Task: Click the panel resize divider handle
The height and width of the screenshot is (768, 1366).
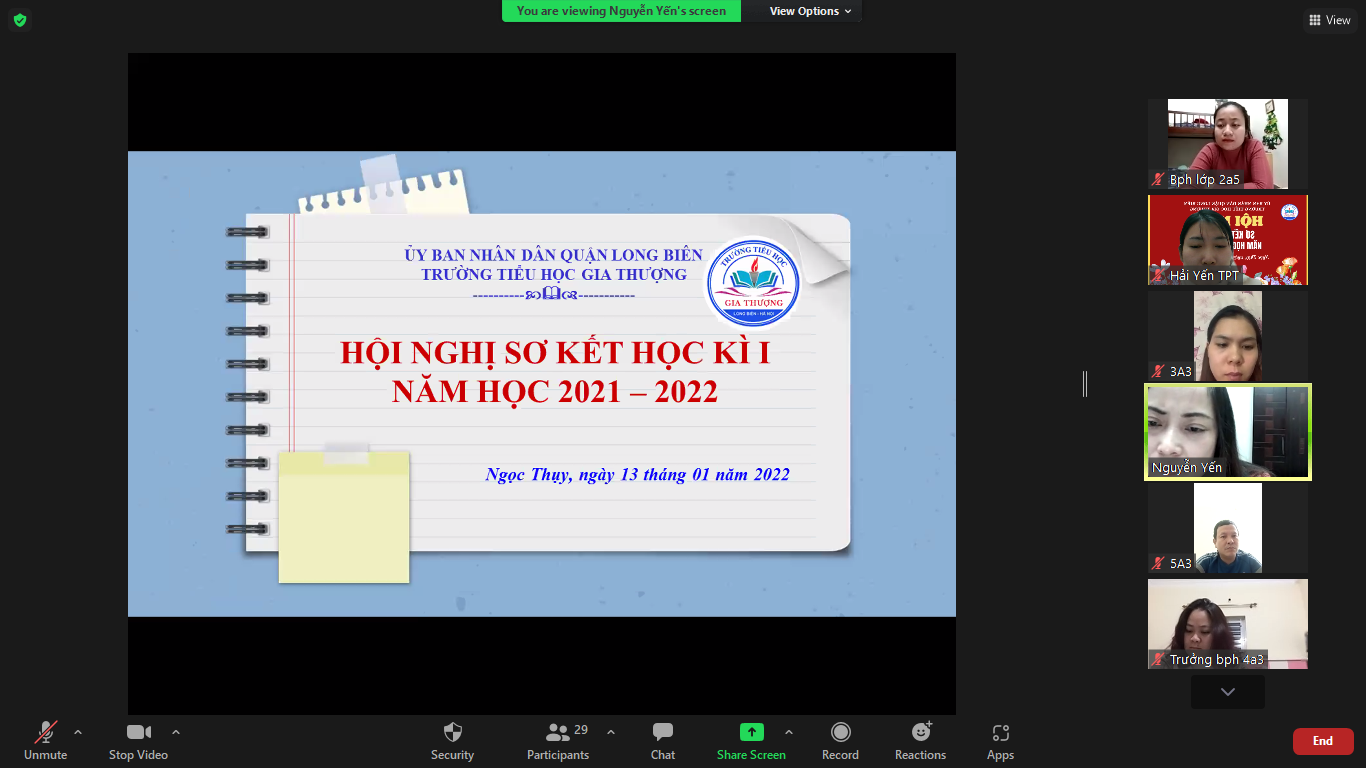Action: pyautogui.click(x=1085, y=383)
